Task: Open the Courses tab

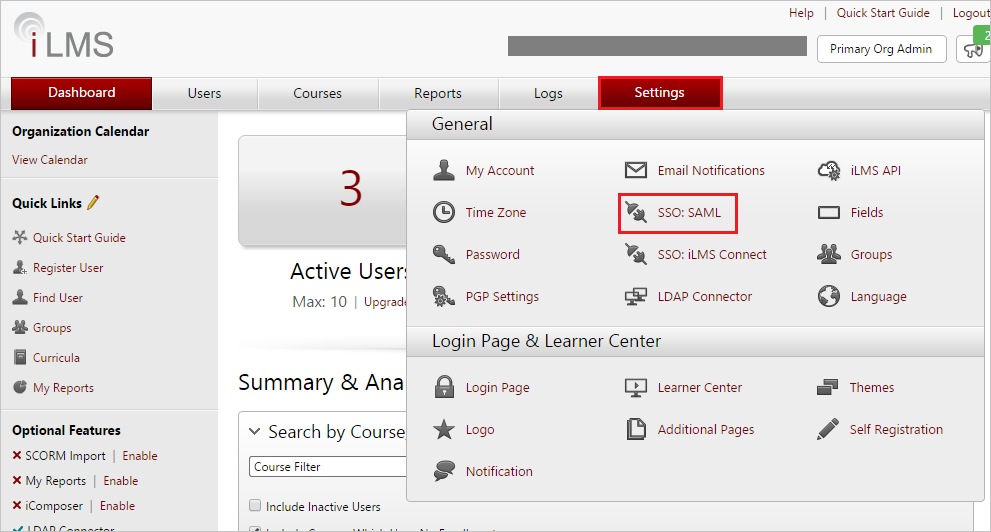Action: pyautogui.click(x=317, y=94)
